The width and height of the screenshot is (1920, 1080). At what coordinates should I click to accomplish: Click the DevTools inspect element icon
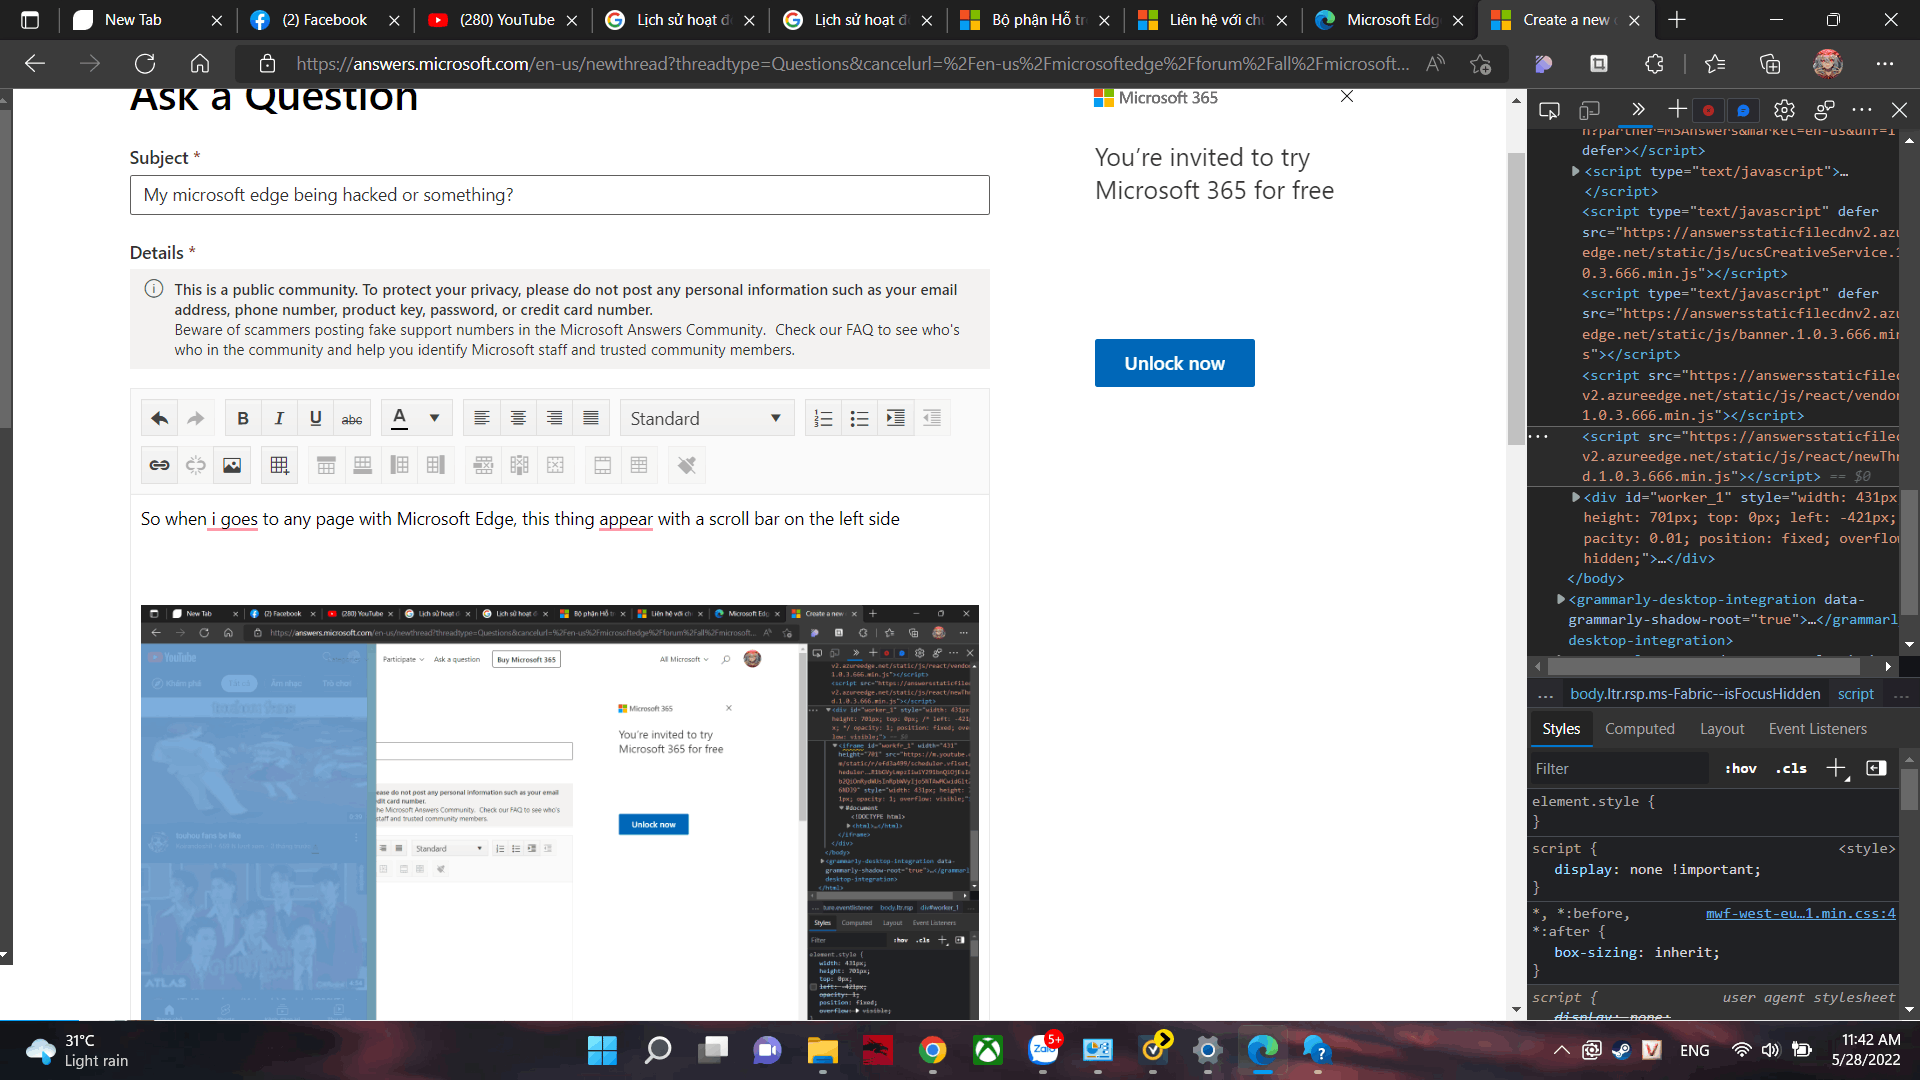click(1549, 110)
